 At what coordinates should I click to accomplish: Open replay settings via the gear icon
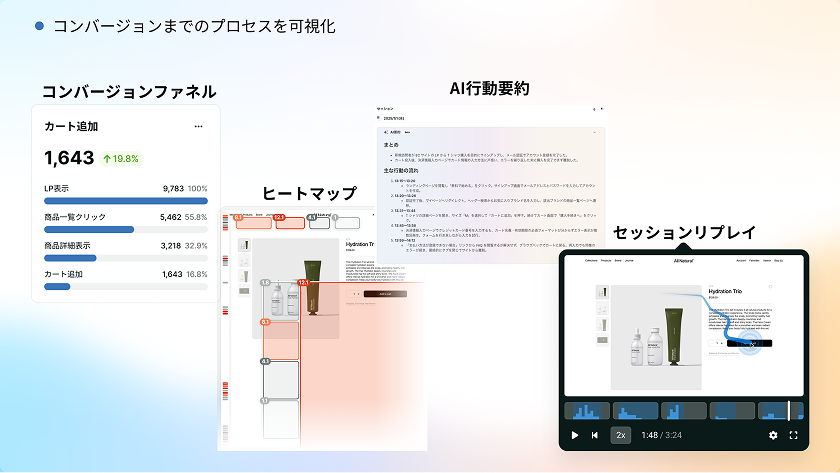[x=773, y=435]
